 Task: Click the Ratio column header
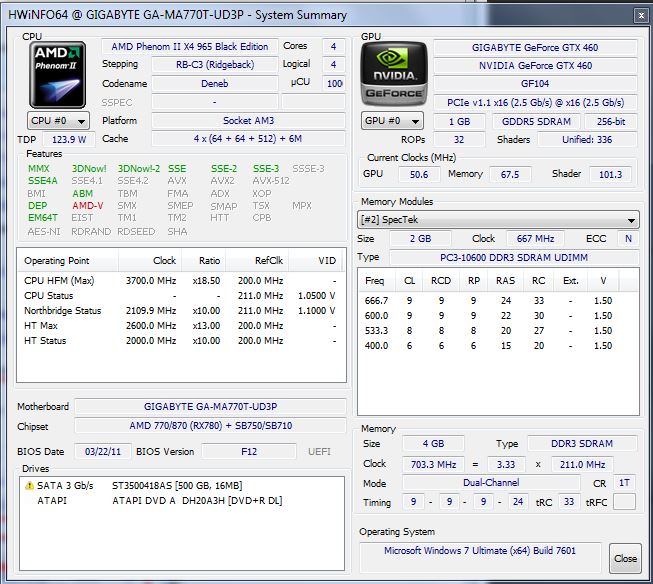pos(204,261)
